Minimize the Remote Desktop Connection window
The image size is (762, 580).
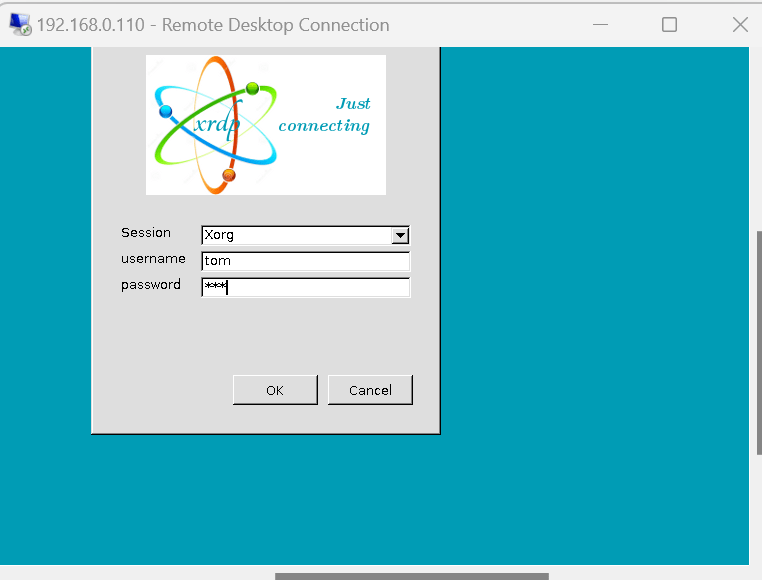[600, 25]
